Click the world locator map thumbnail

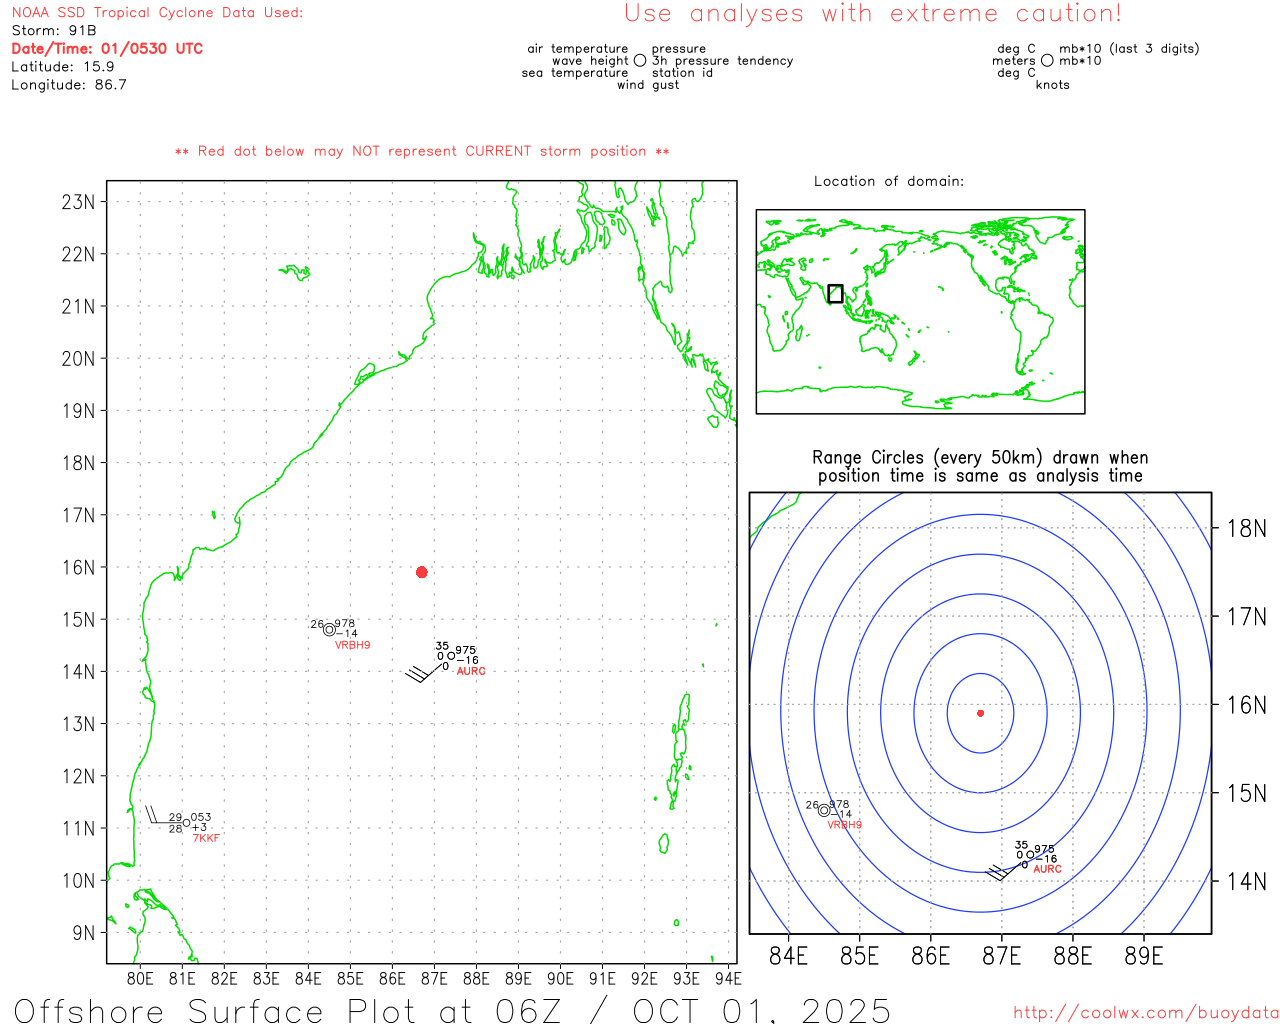coord(920,312)
